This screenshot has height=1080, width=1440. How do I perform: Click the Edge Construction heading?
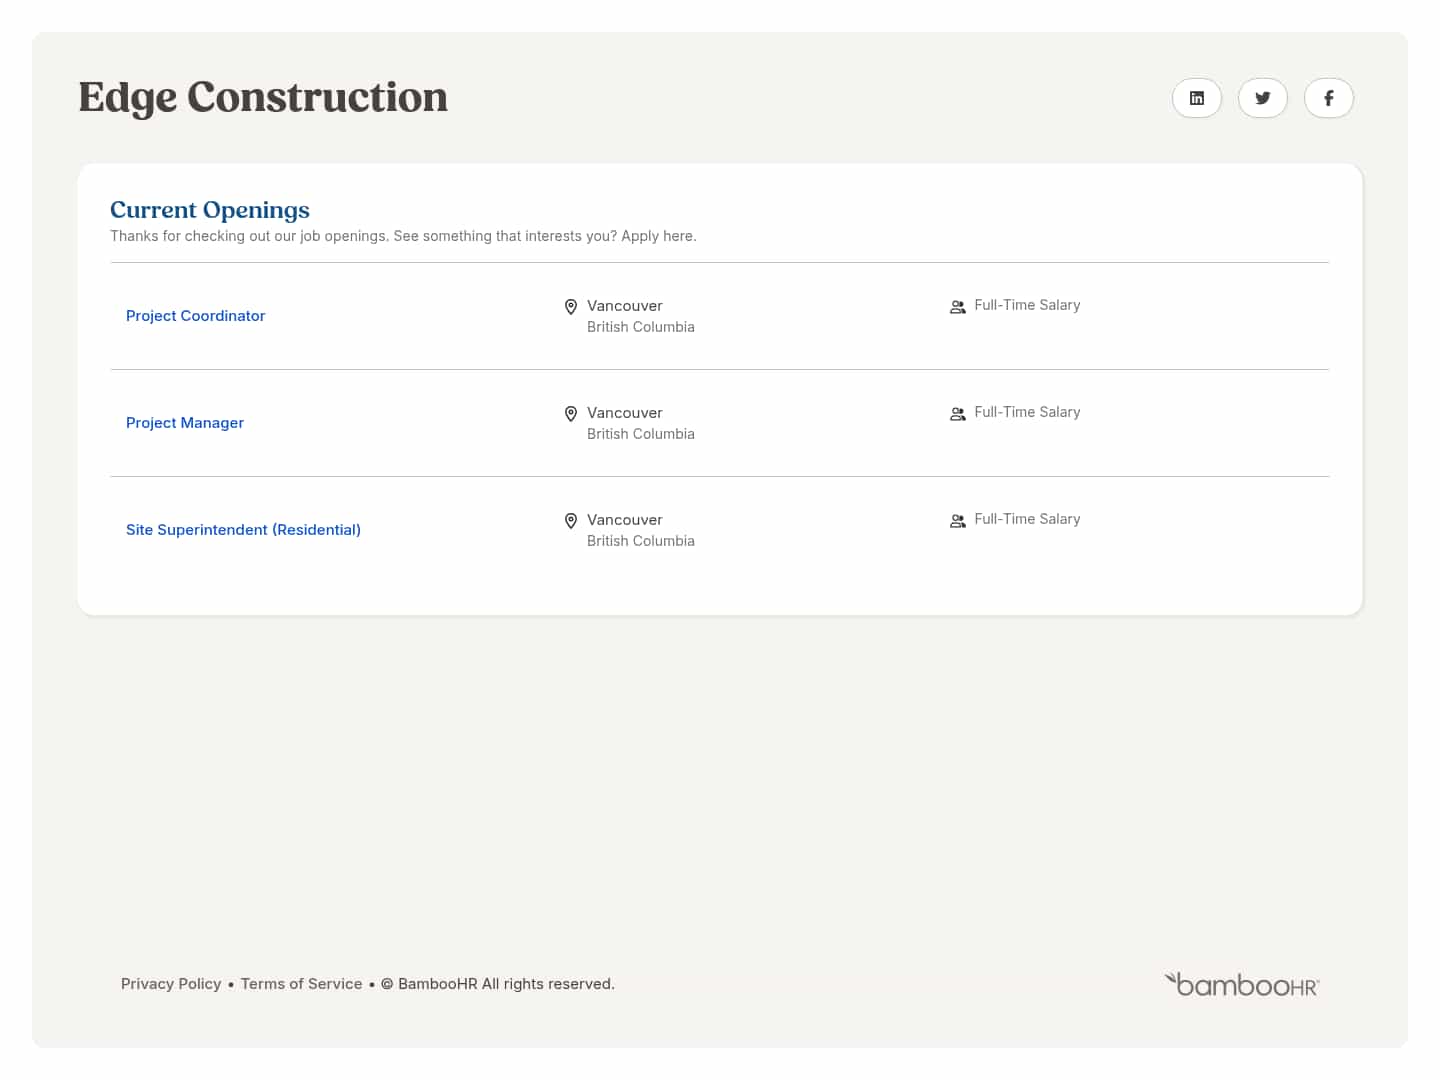(263, 97)
